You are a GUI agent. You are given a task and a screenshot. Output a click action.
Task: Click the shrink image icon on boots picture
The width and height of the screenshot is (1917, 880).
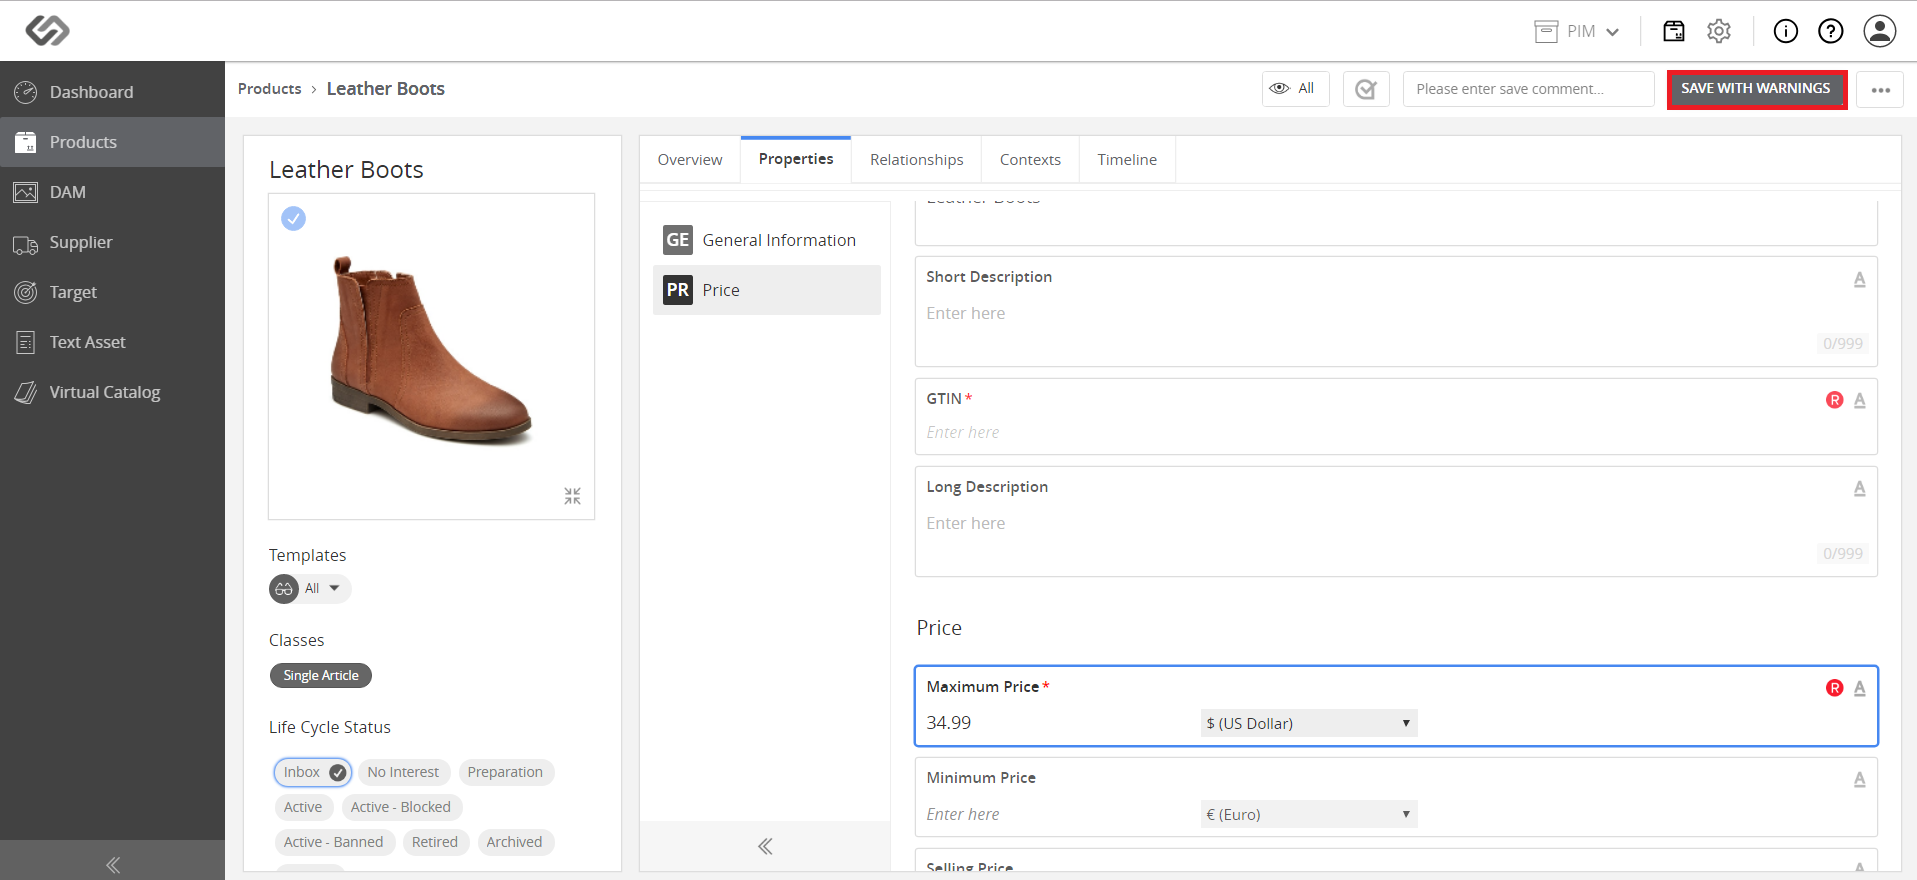tap(572, 496)
